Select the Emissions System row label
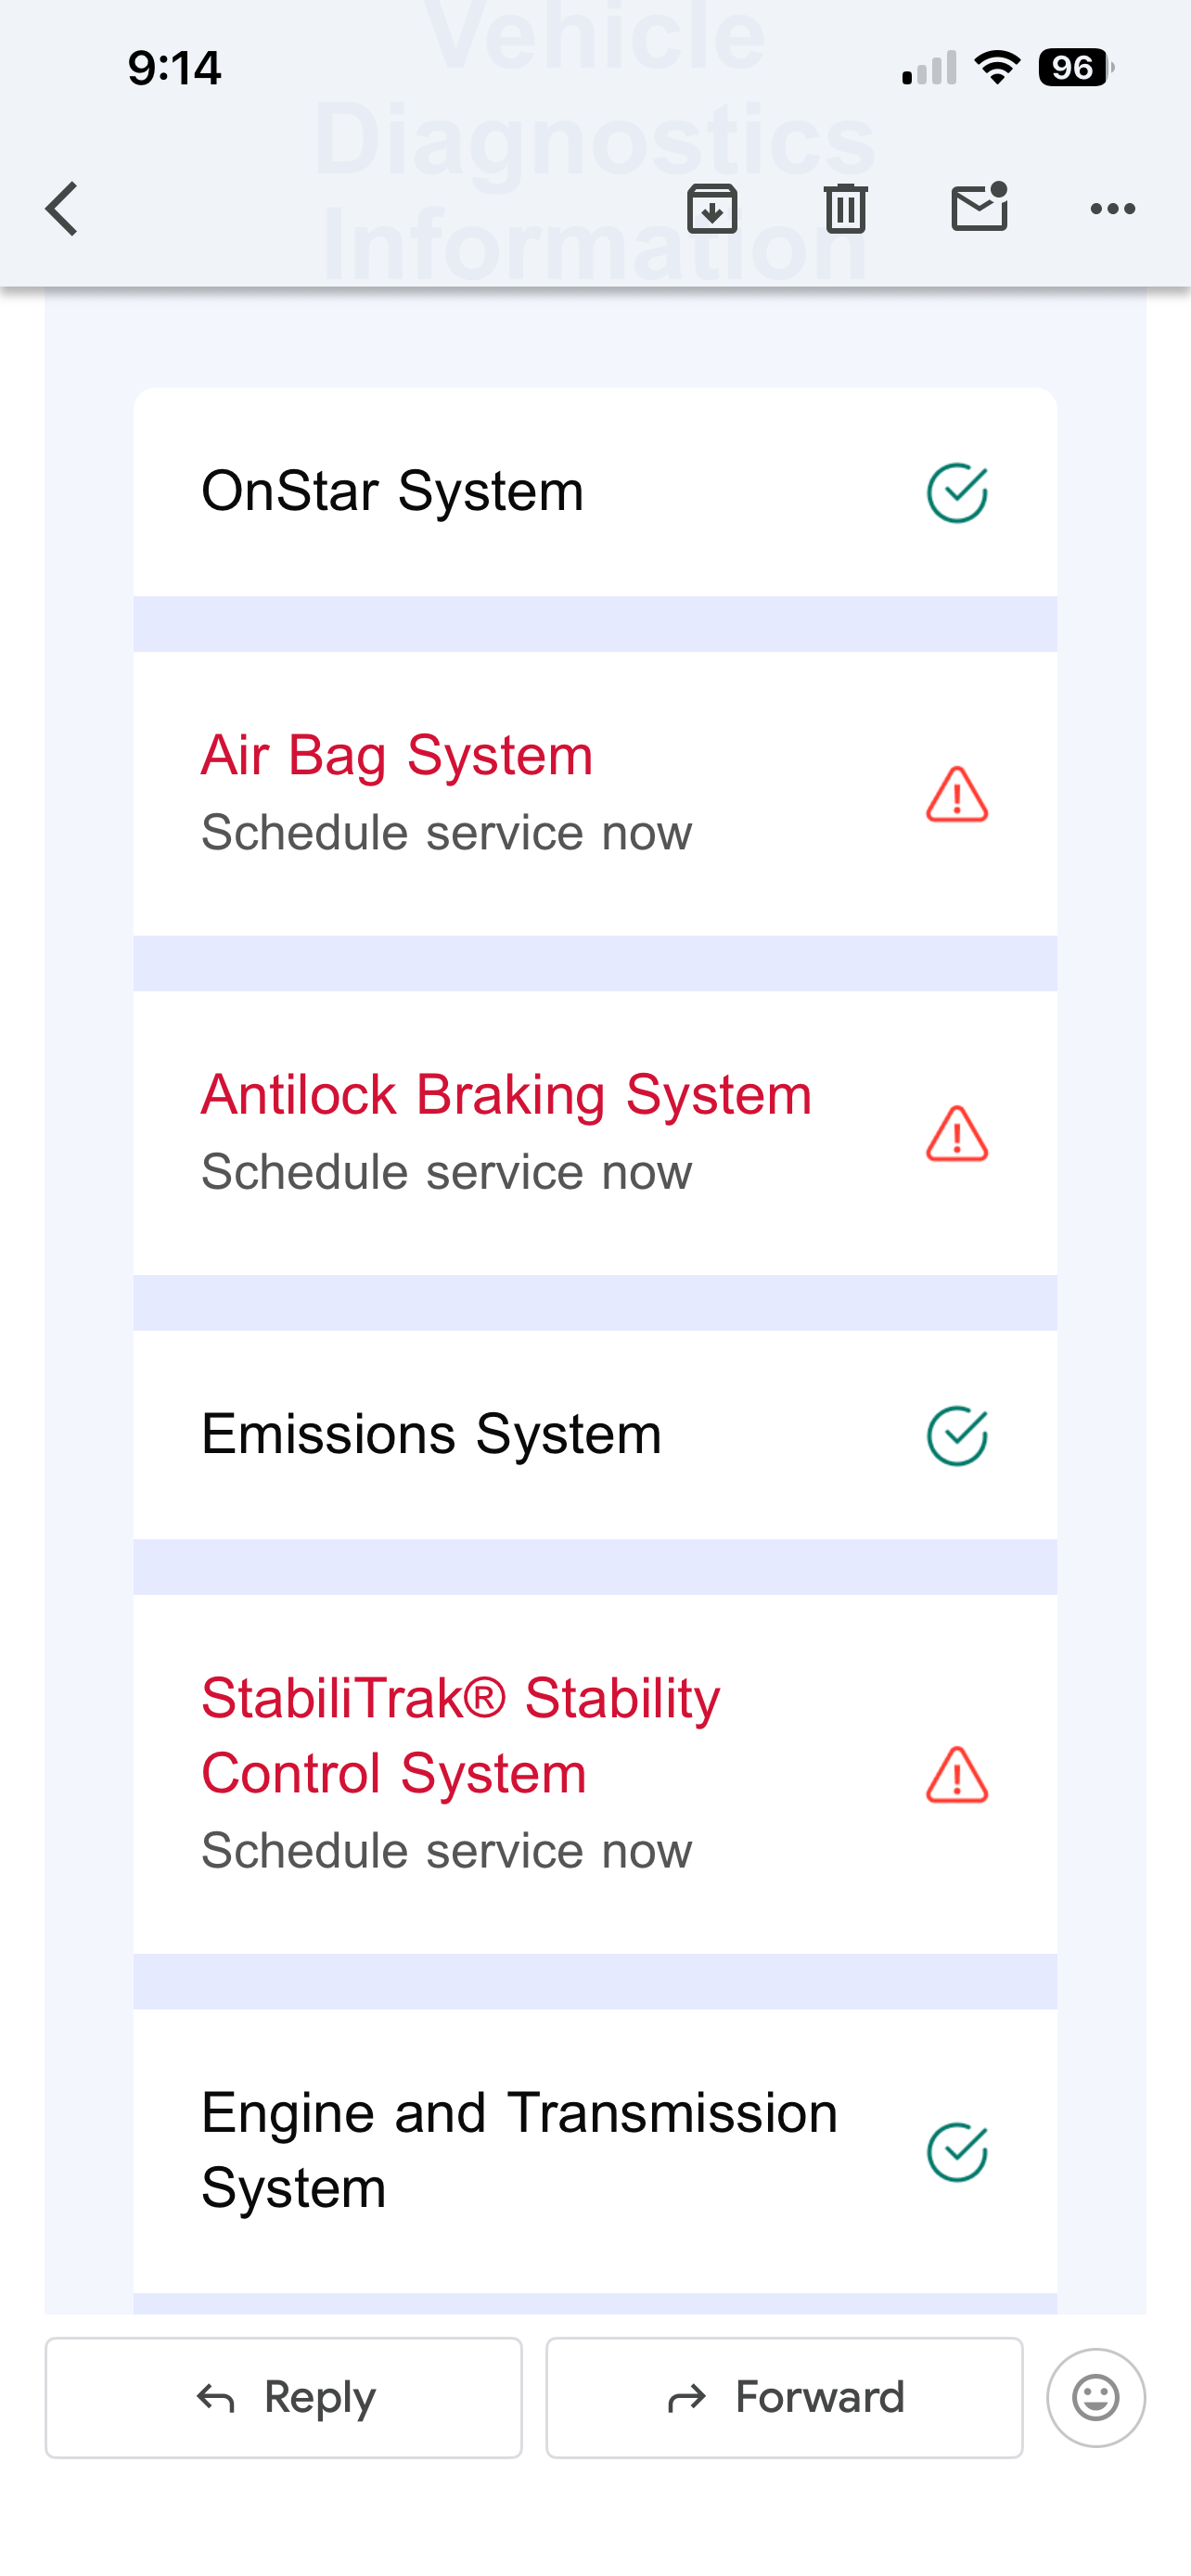The width and height of the screenshot is (1191, 2576). coord(431,1434)
